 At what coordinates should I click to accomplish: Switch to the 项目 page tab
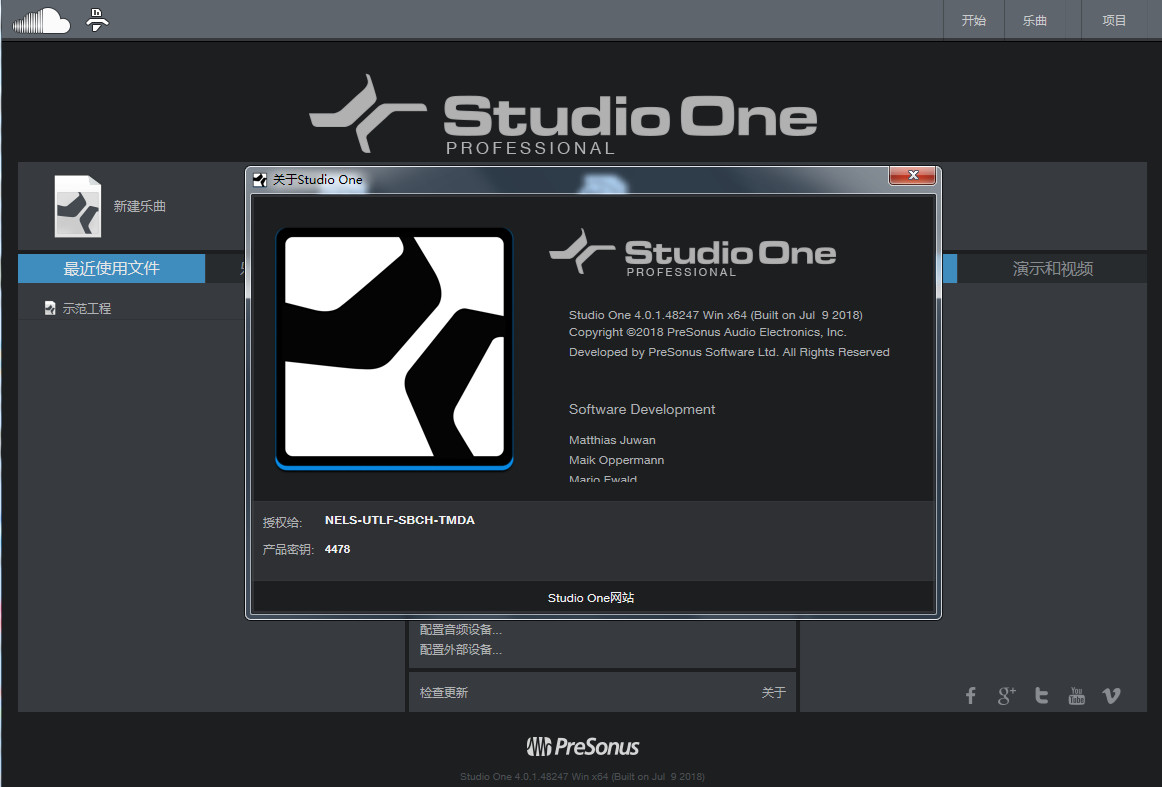(x=1114, y=21)
